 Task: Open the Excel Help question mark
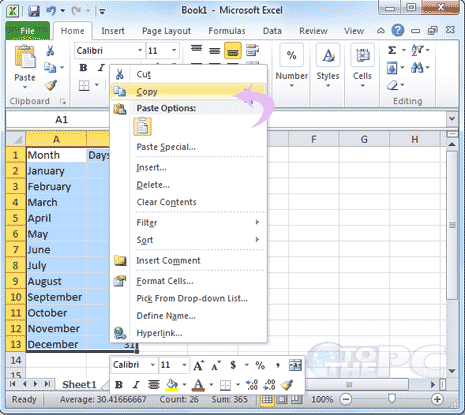click(398, 31)
